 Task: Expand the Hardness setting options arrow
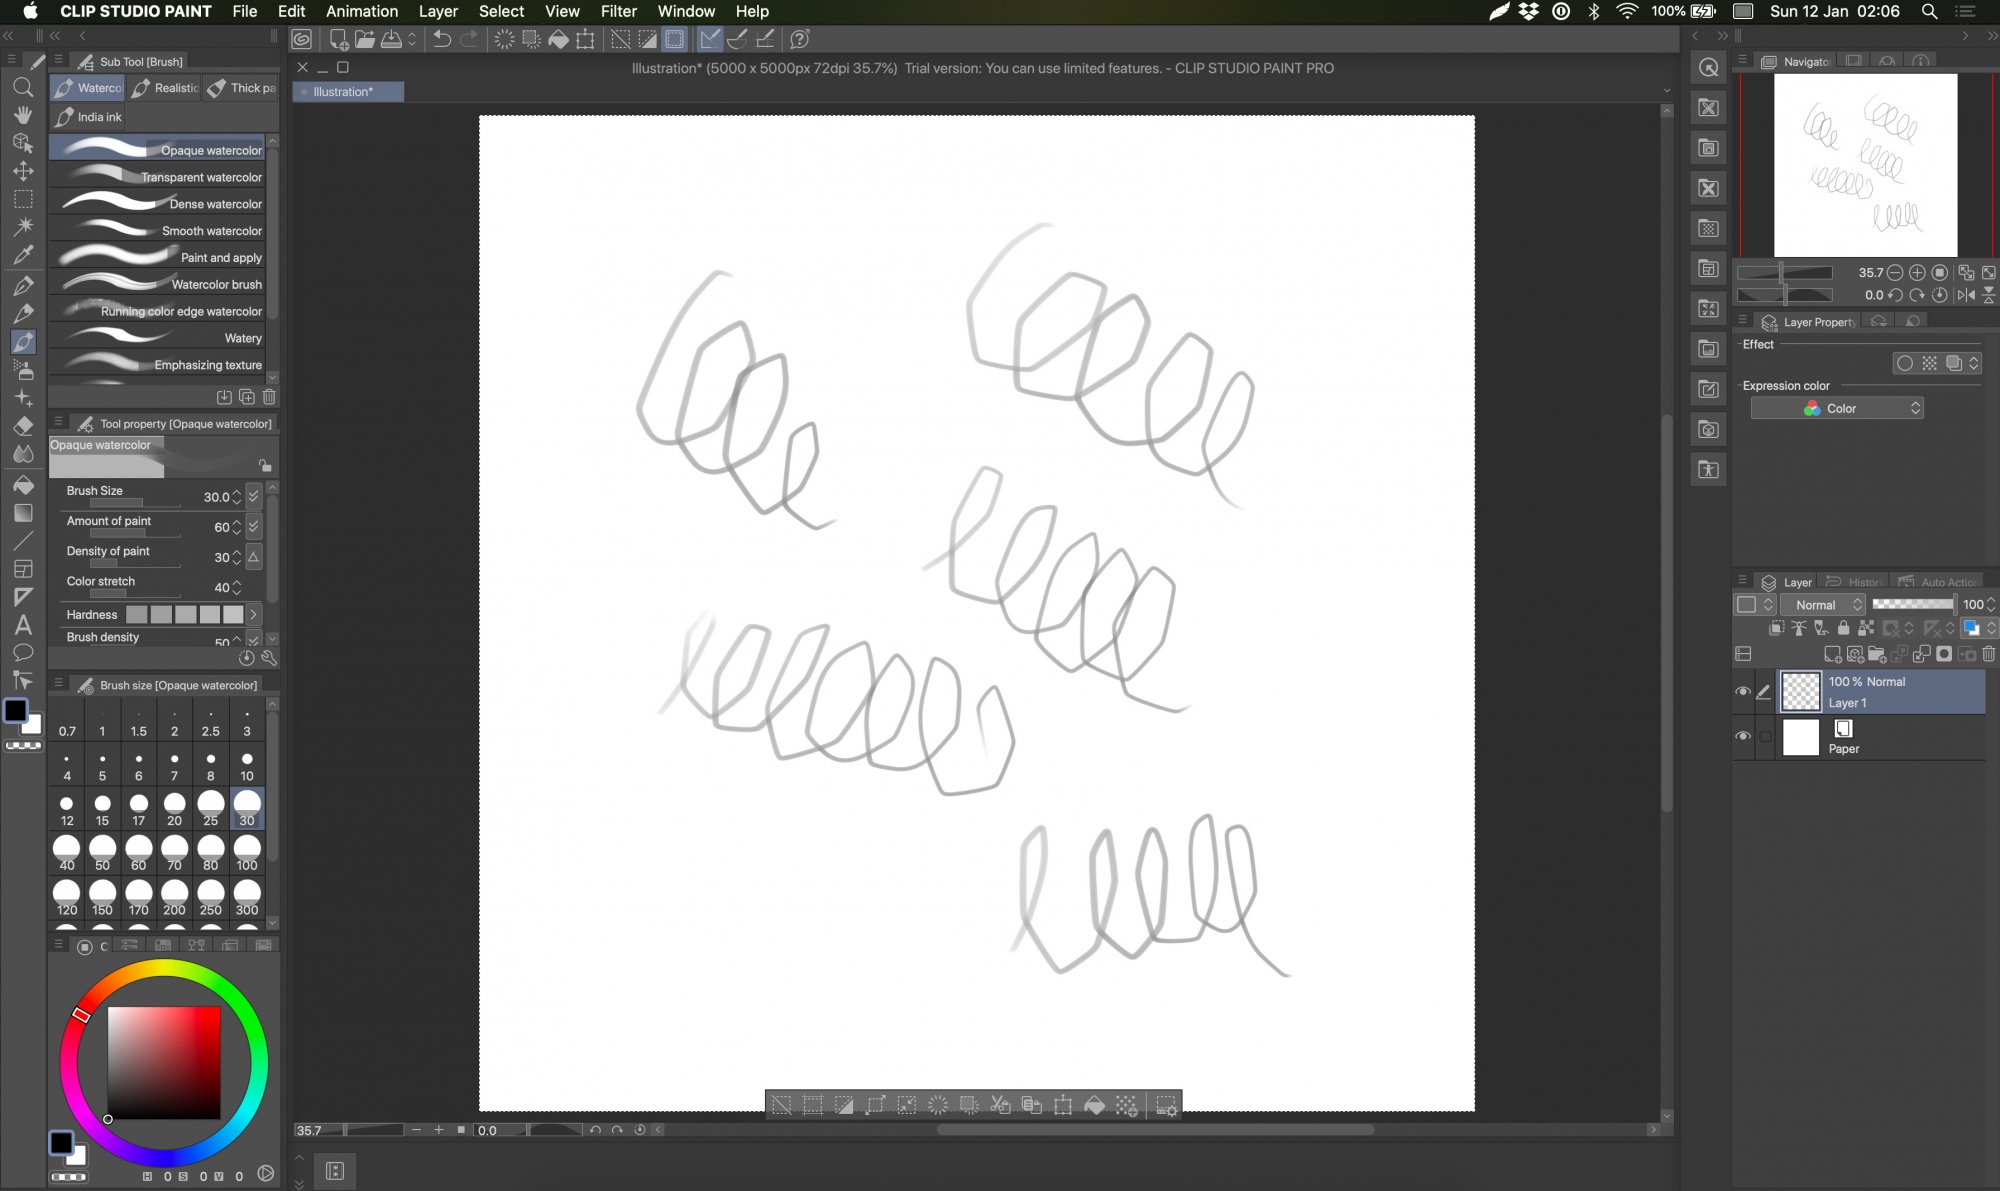253,615
